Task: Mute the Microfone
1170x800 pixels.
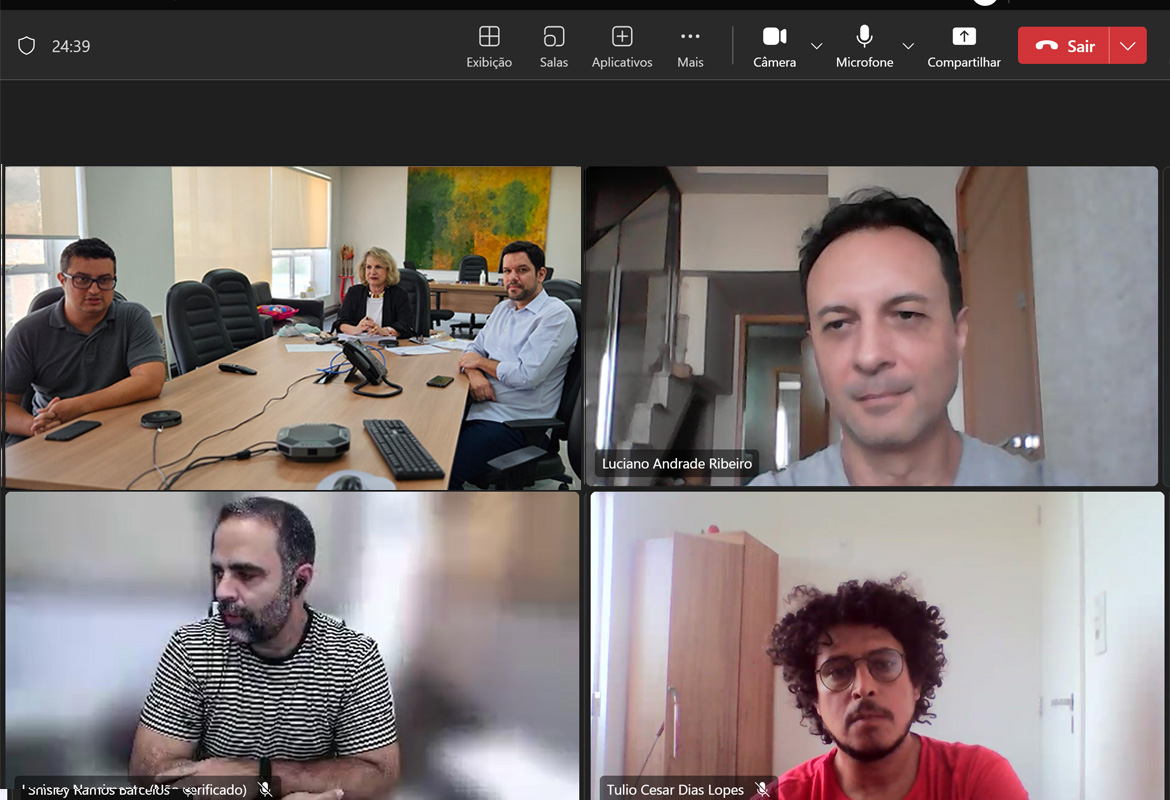Action: pyautogui.click(x=864, y=46)
